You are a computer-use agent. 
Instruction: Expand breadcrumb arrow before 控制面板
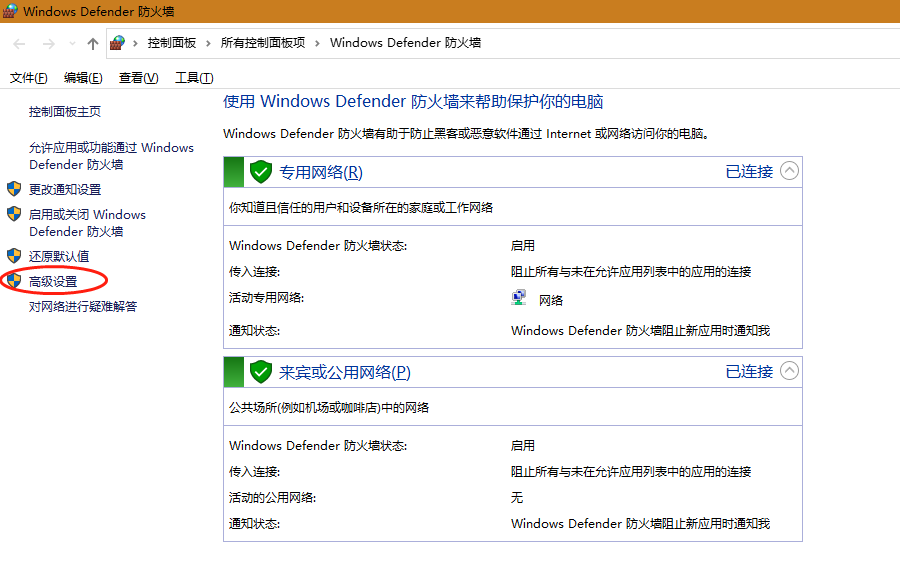coord(135,43)
